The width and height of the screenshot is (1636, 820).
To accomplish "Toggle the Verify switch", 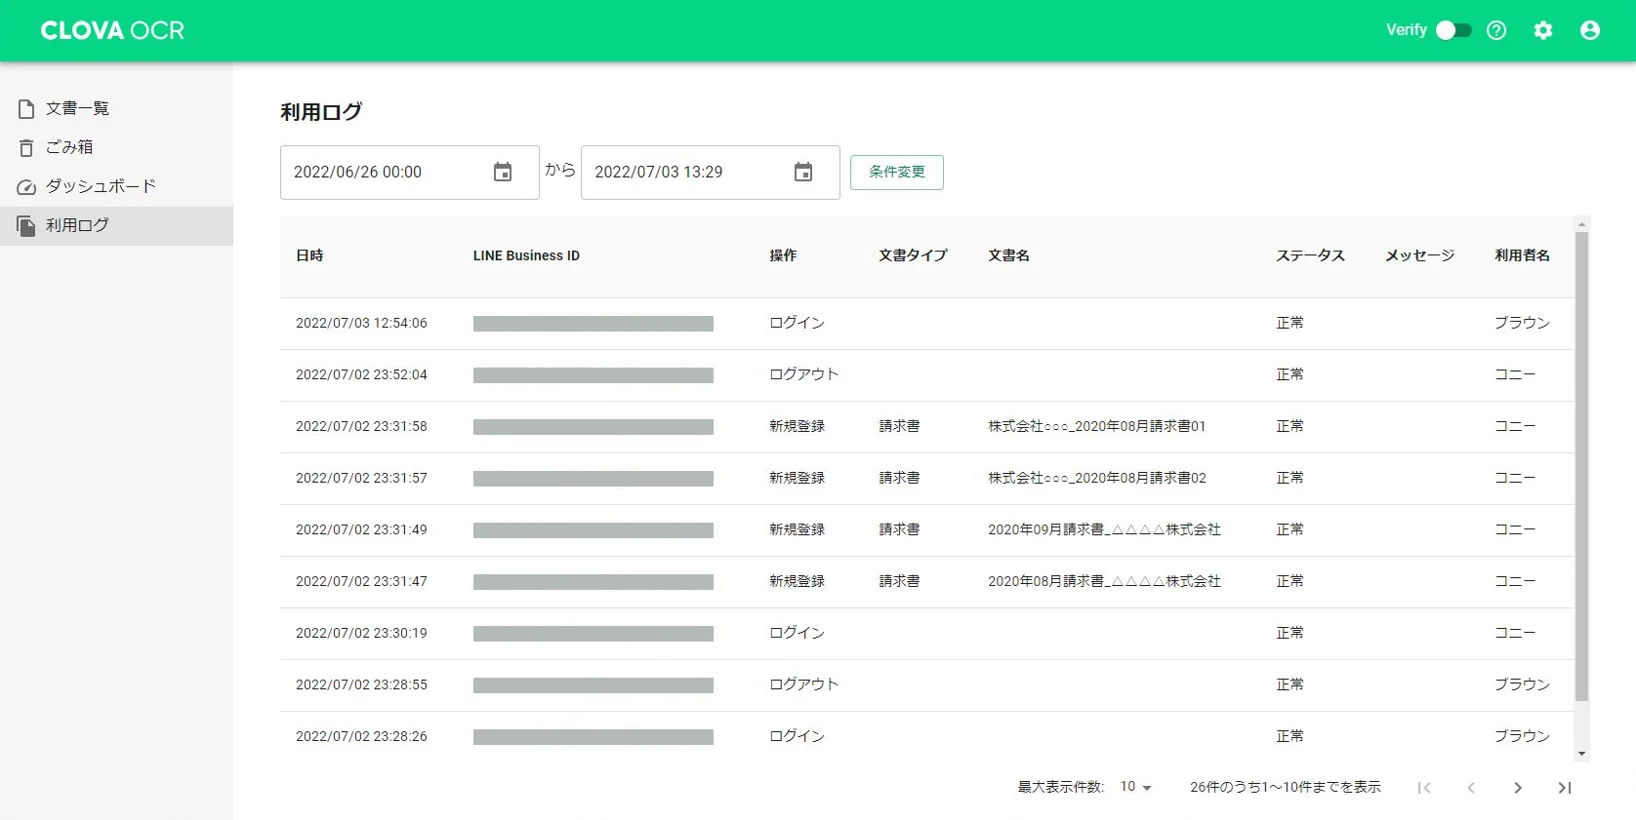I will [x=1453, y=30].
